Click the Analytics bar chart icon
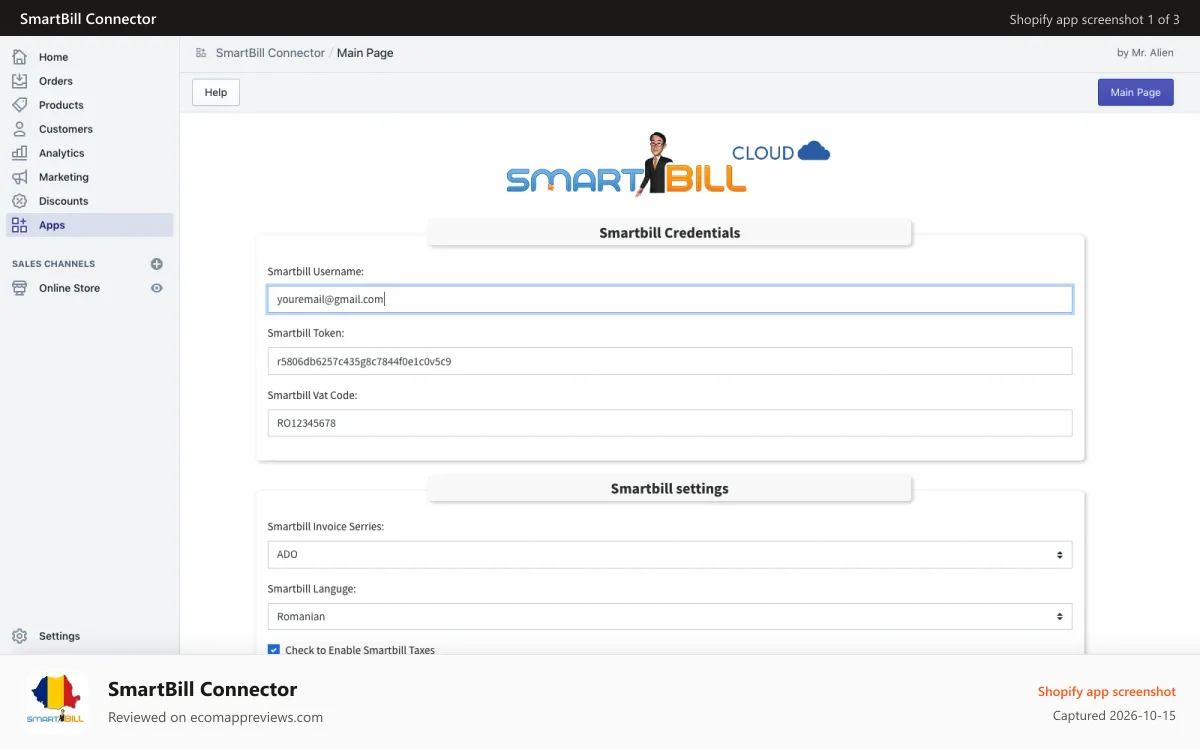Image resolution: width=1200 pixels, height=750 pixels. pyautogui.click(x=19, y=153)
